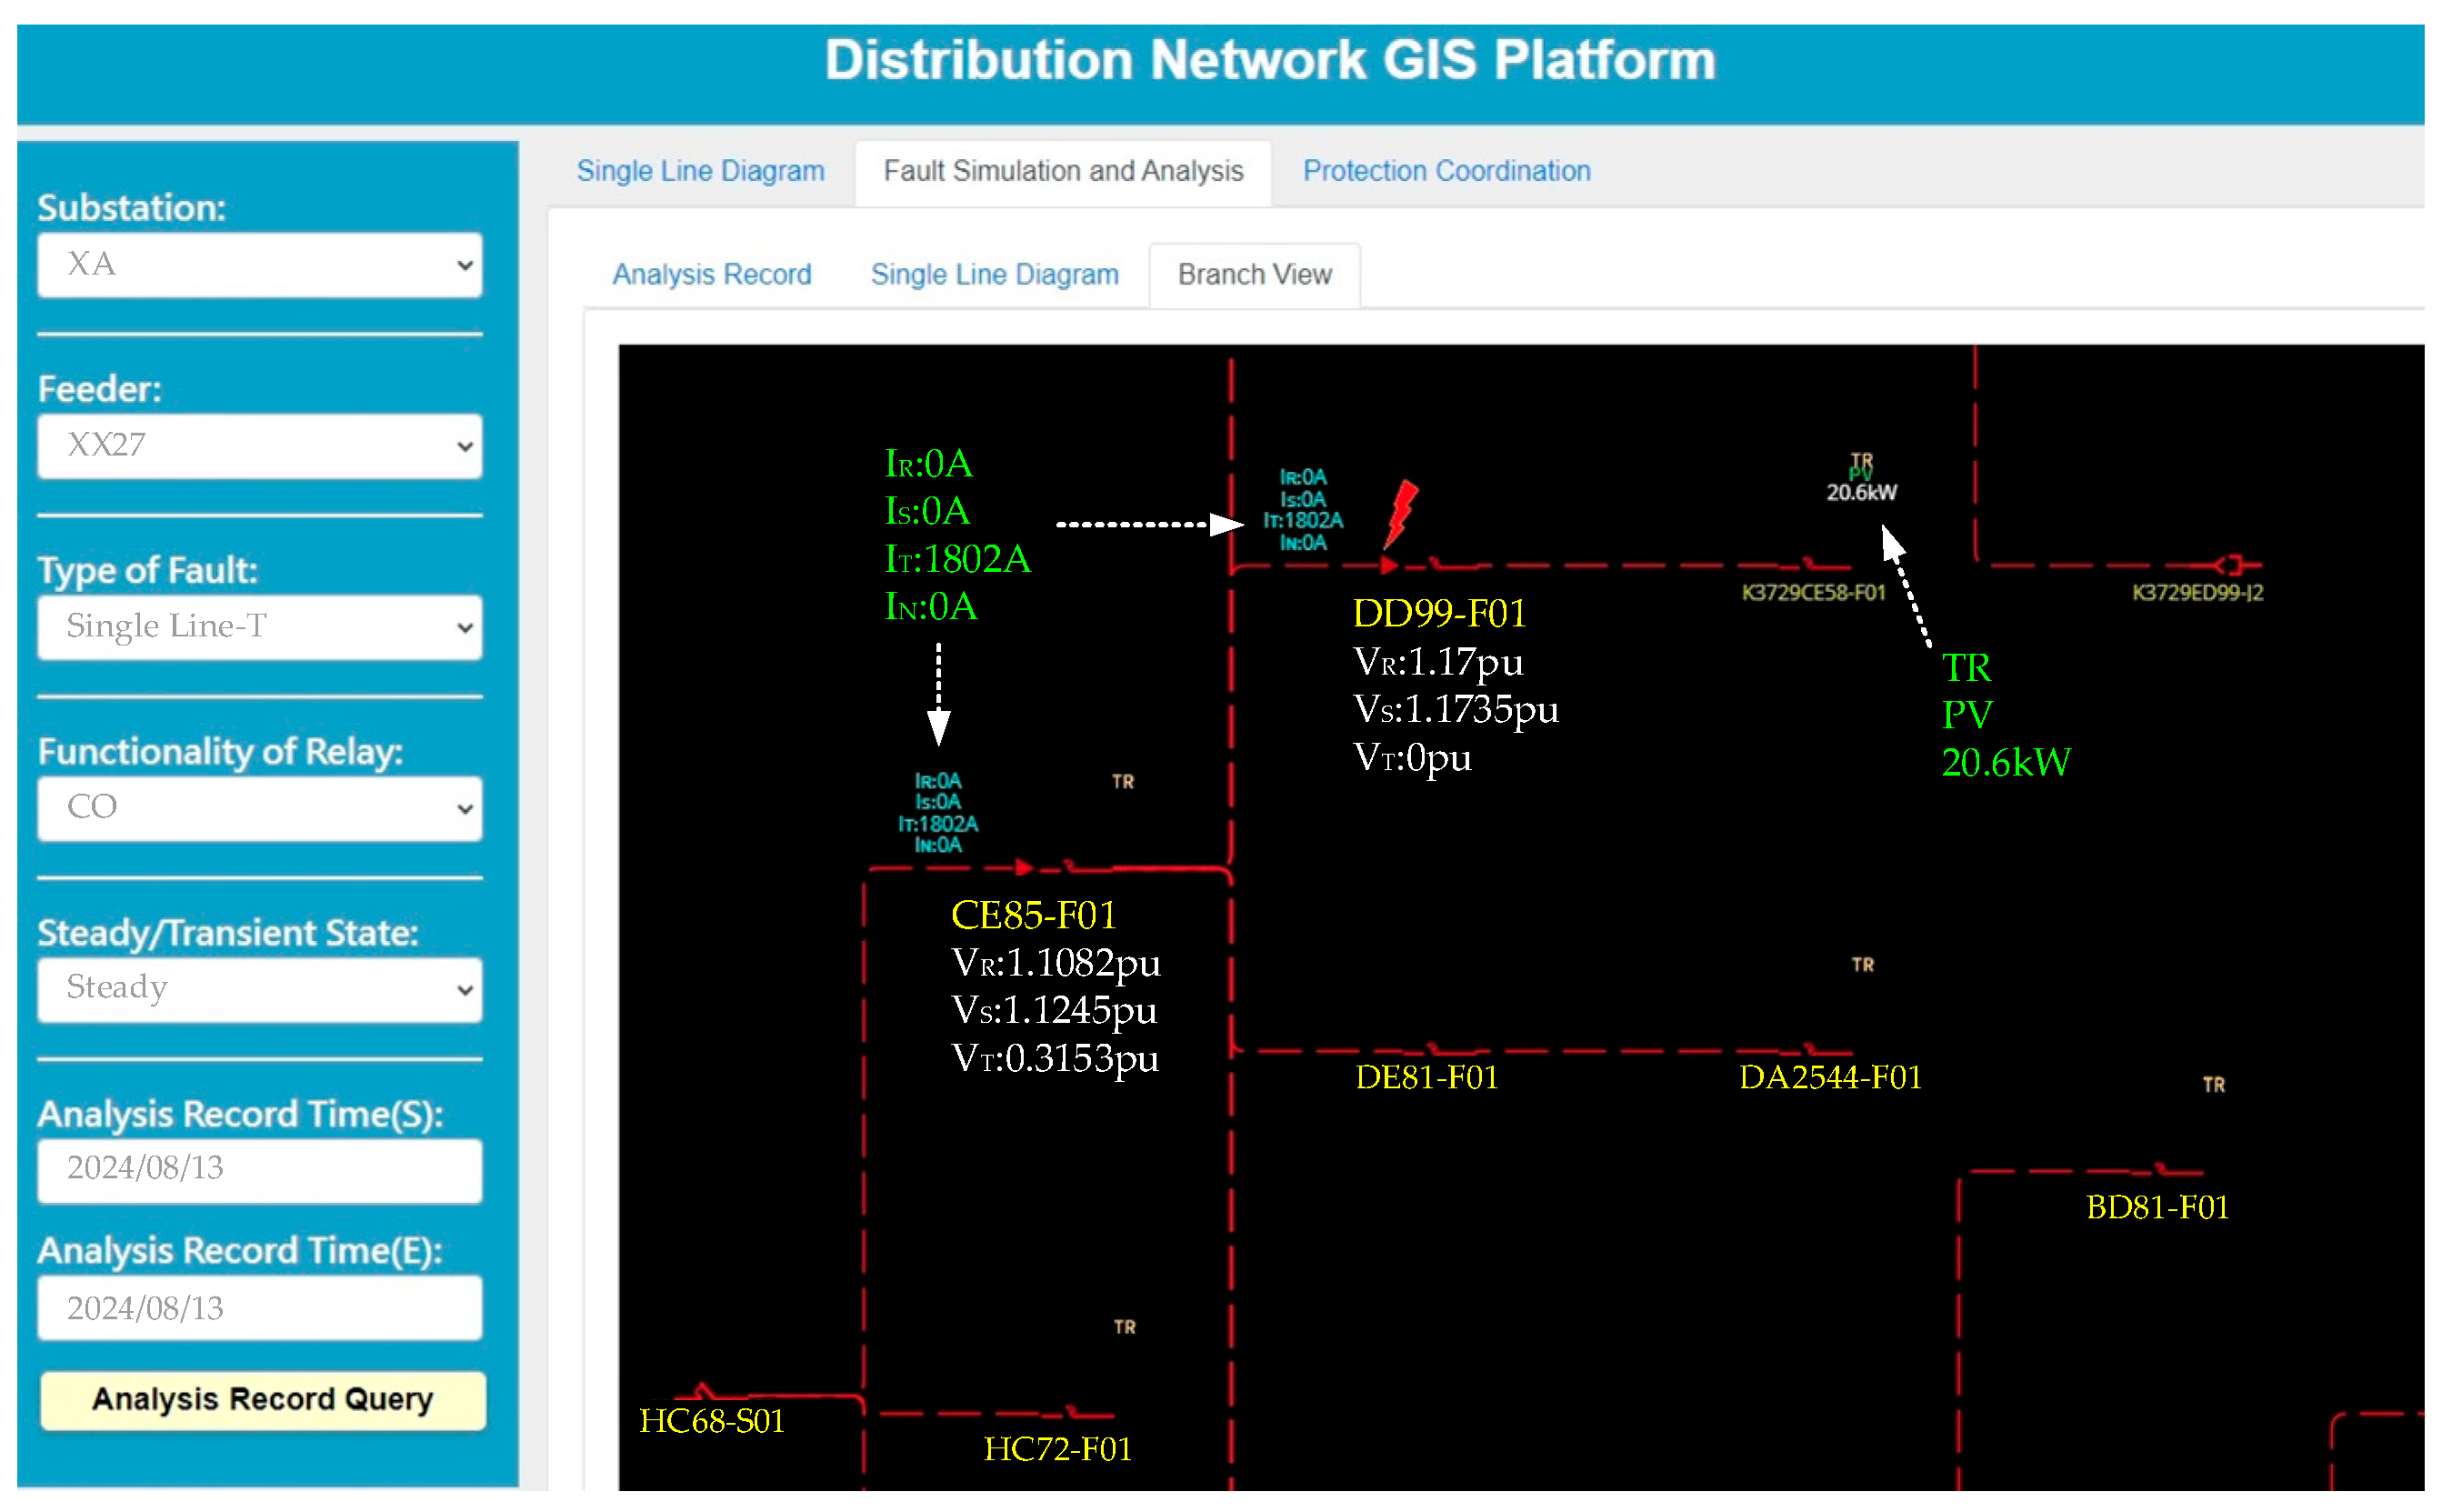
Task: Click the TR marker above DA2544-F01
Action: (x=1863, y=965)
